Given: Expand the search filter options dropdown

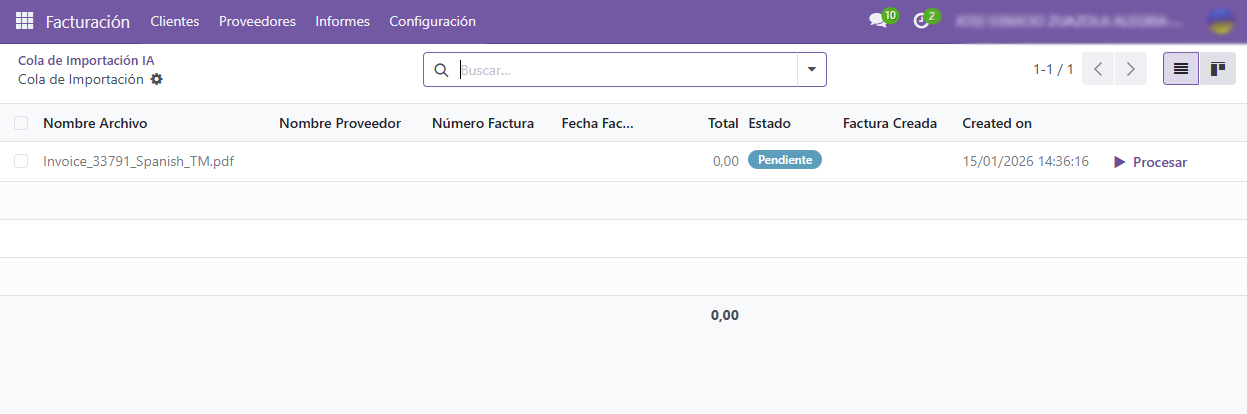Looking at the screenshot, I should click(811, 70).
